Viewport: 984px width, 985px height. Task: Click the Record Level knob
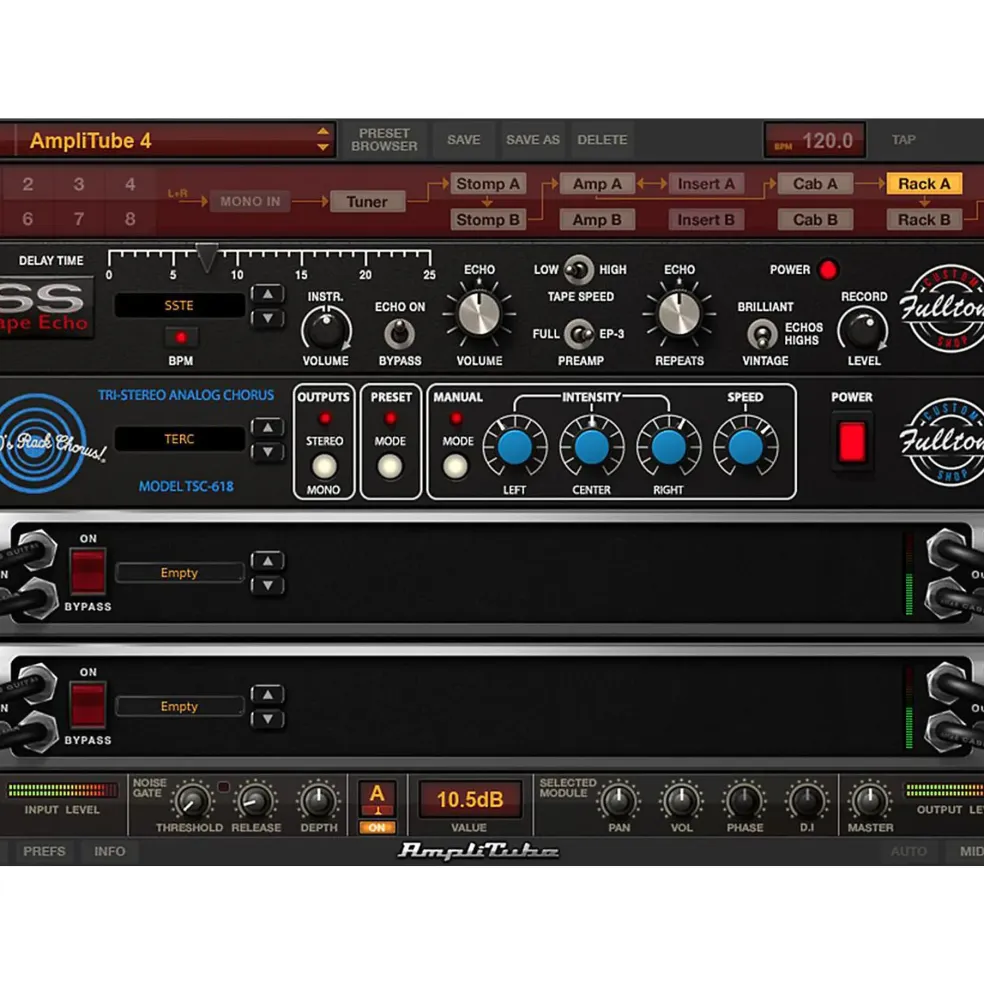point(863,329)
